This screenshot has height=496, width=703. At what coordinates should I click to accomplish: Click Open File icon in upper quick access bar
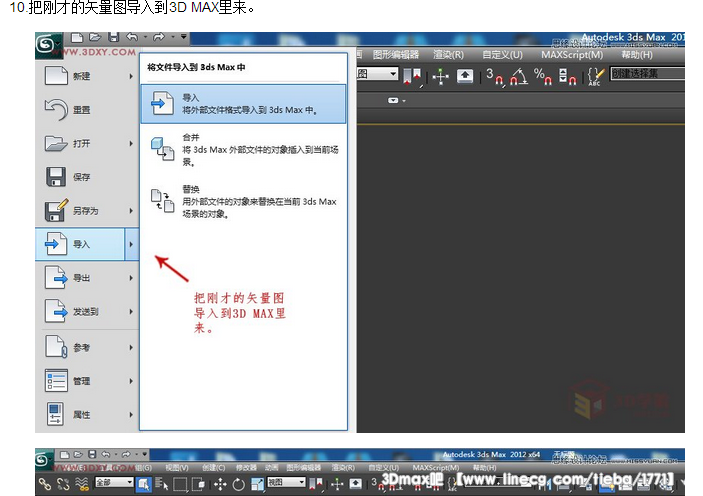click(x=95, y=37)
